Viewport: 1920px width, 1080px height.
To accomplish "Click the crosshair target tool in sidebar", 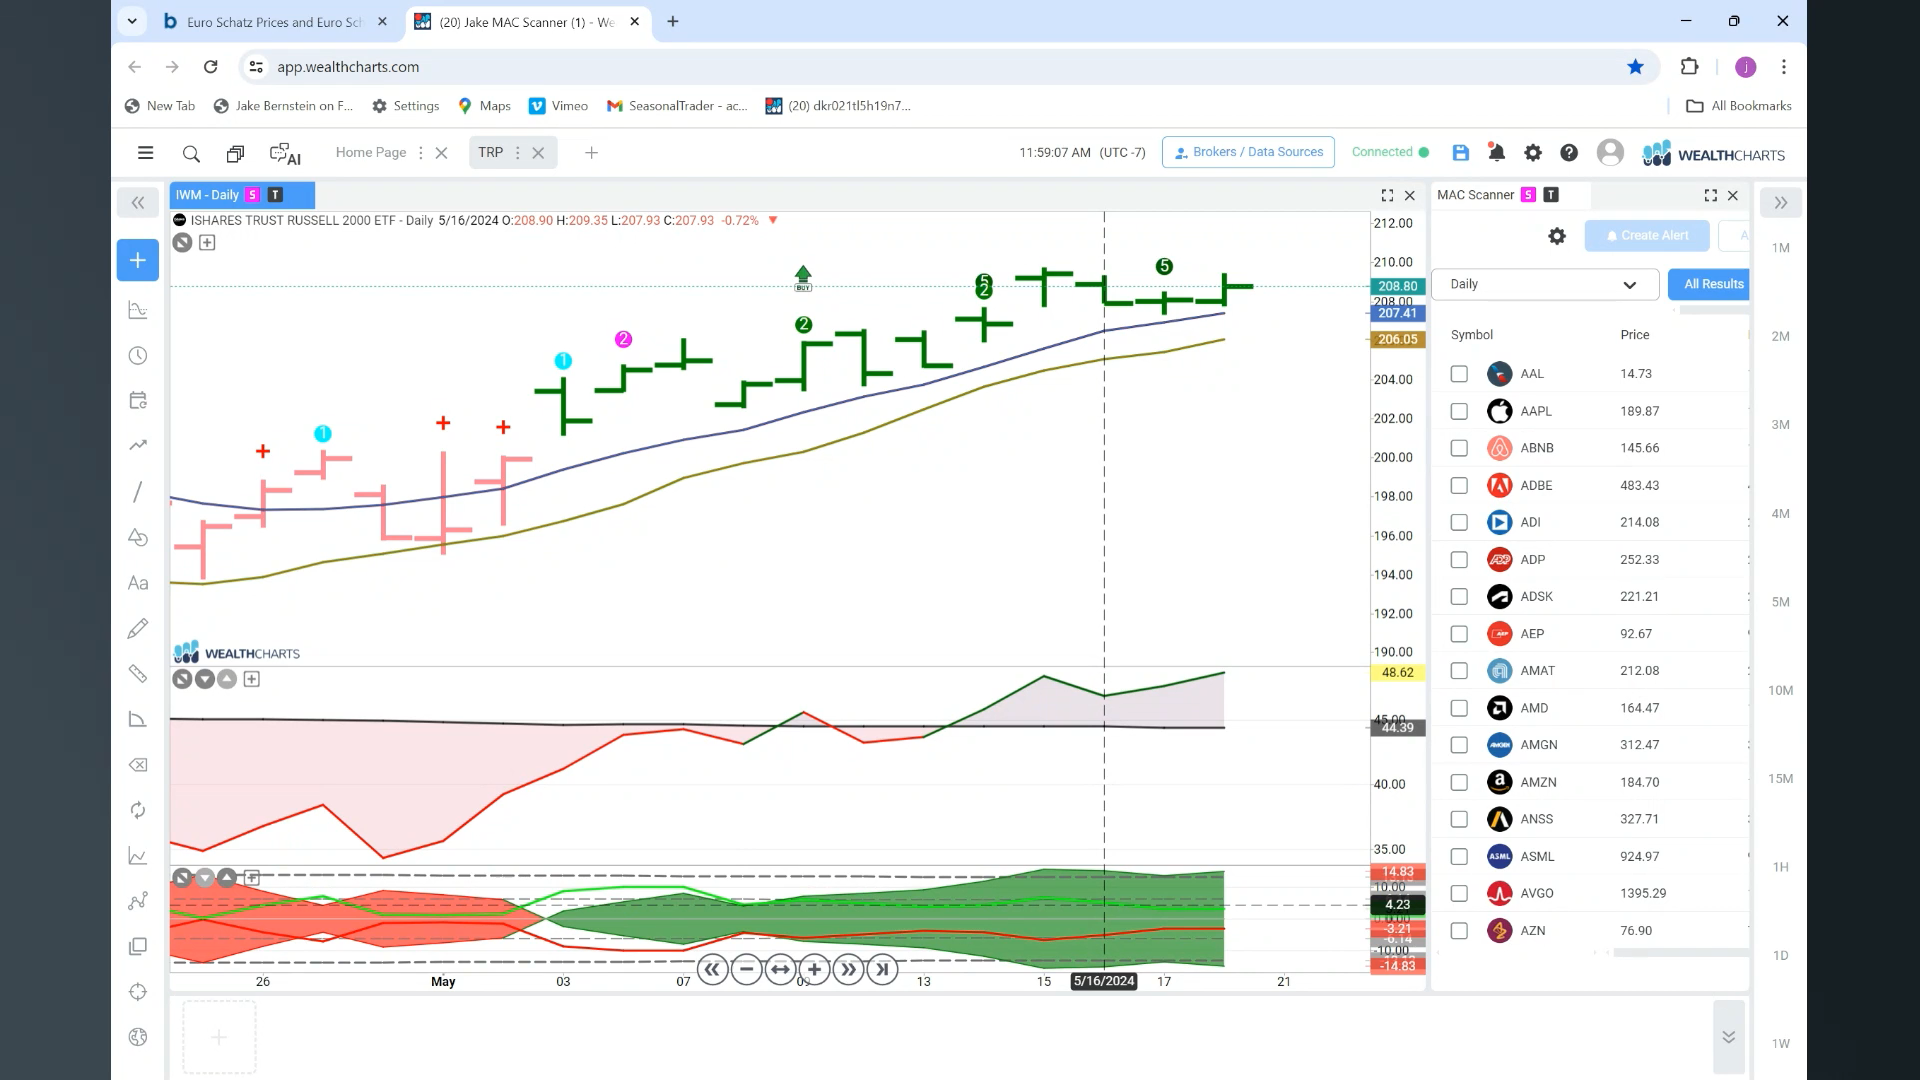I will click(138, 992).
